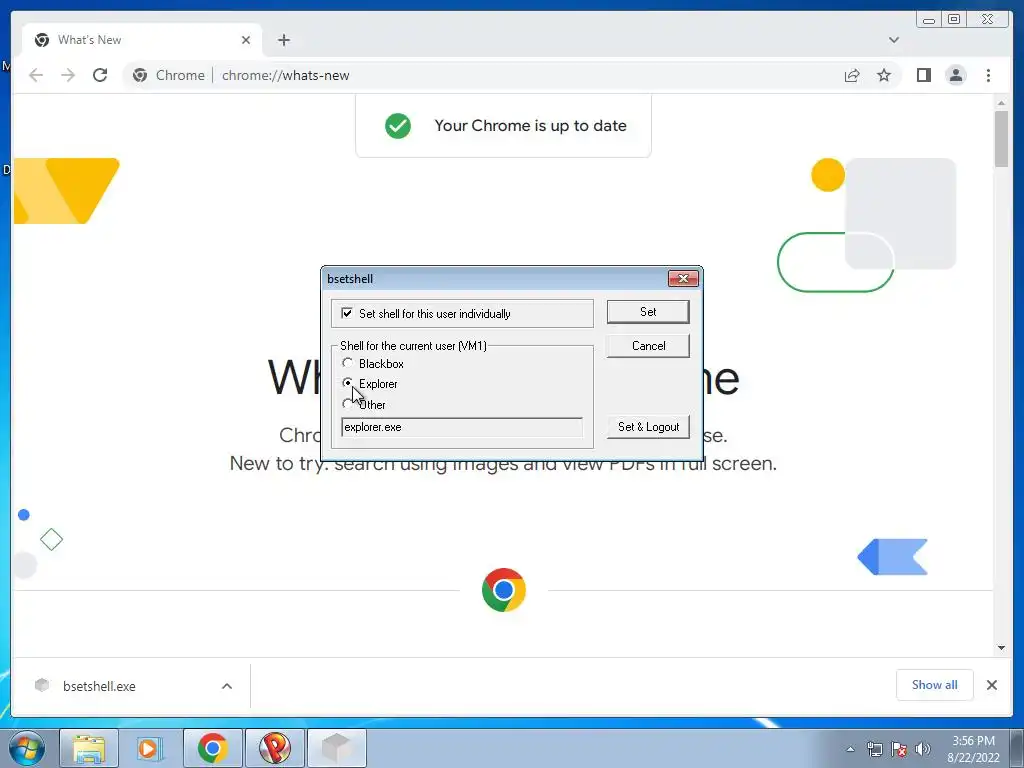The height and width of the screenshot is (768, 1024).
Task: Click the Chrome forward arrow
Action: (x=68, y=75)
